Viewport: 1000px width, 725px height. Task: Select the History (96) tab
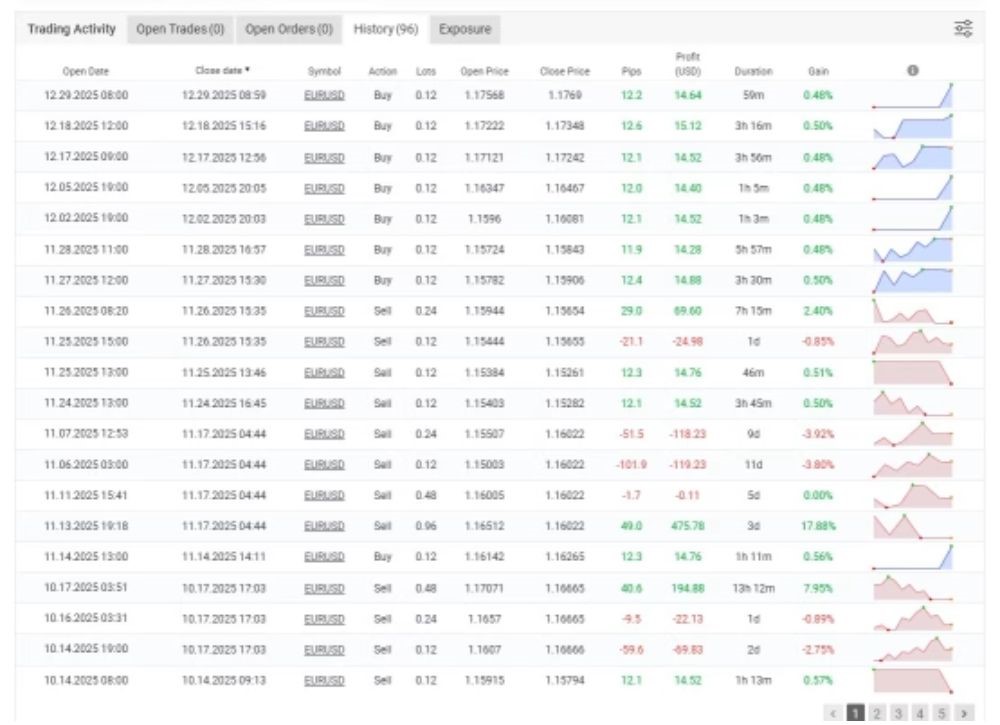pos(386,29)
